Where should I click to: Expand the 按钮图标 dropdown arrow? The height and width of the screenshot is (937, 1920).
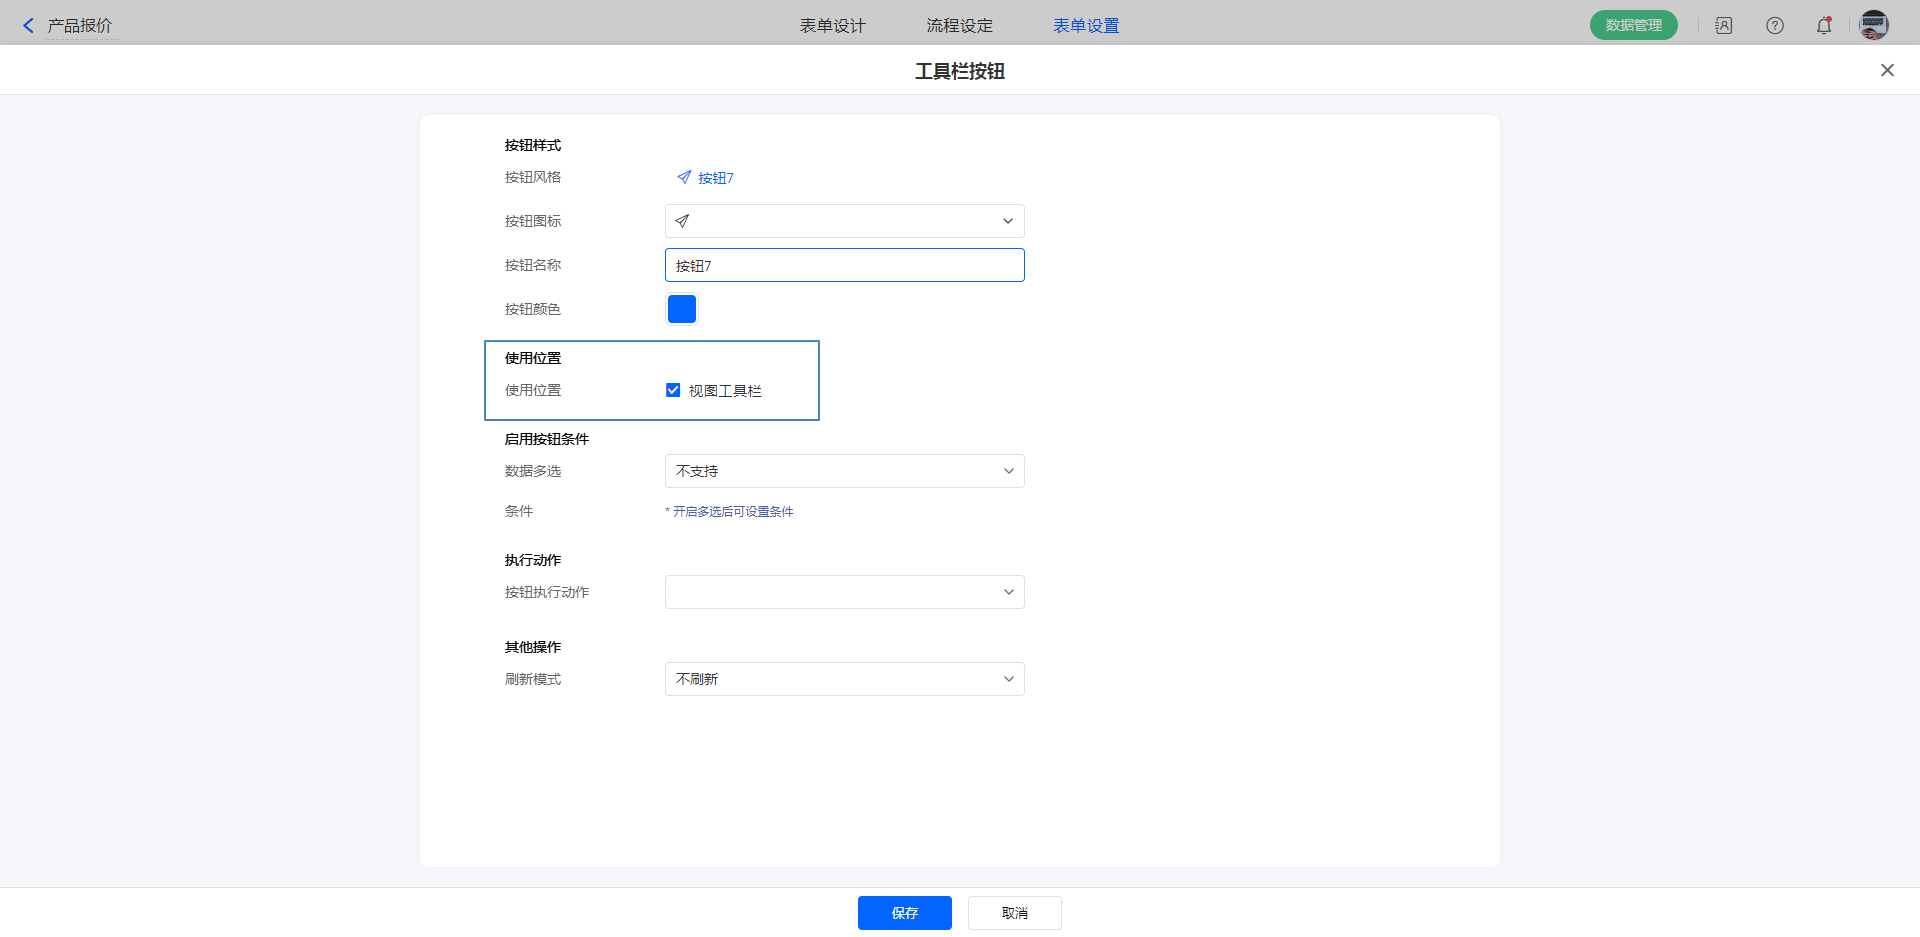point(1007,221)
